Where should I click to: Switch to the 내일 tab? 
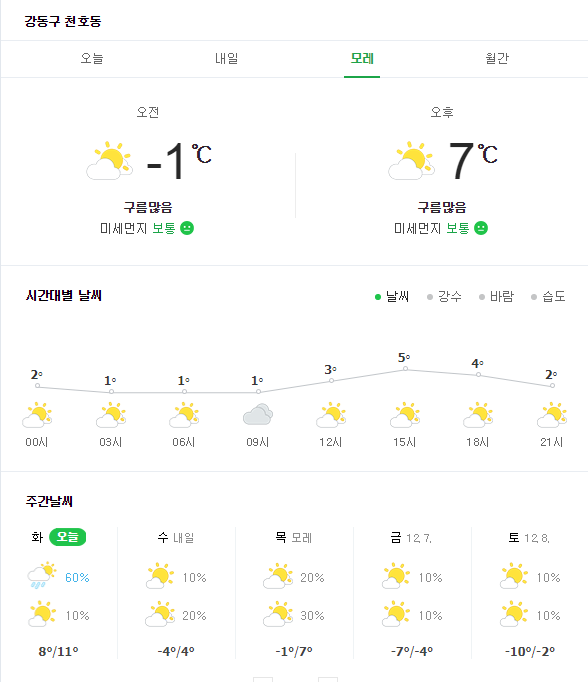point(227,58)
